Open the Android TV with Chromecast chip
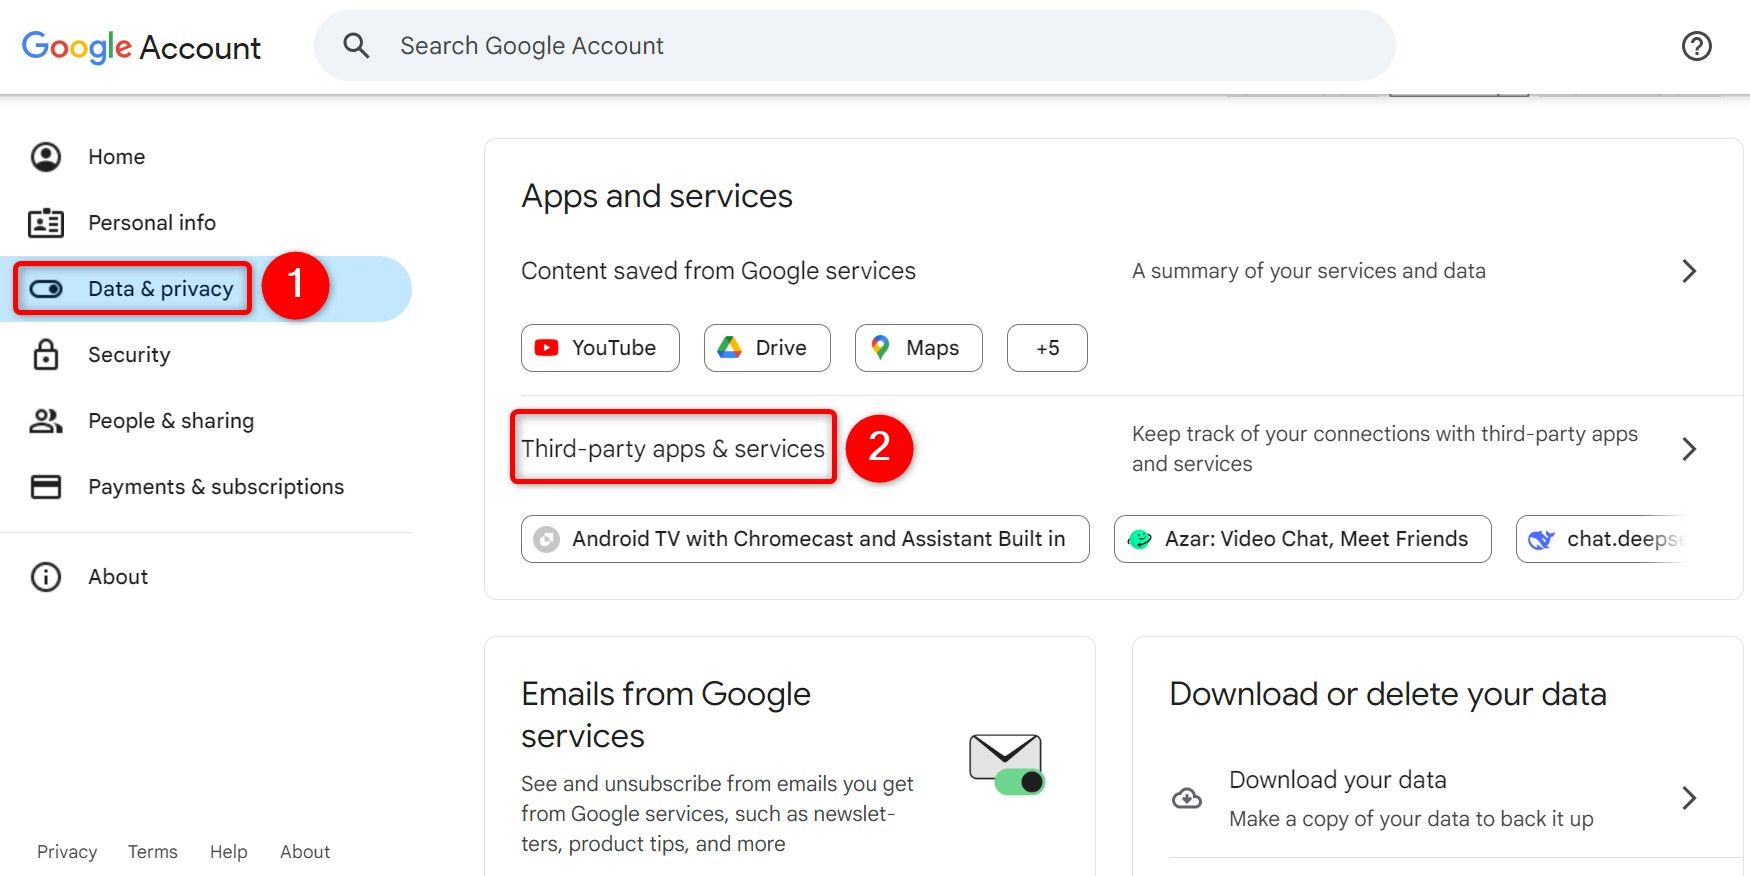The height and width of the screenshot is (876, 1750). tap(804, 539)
